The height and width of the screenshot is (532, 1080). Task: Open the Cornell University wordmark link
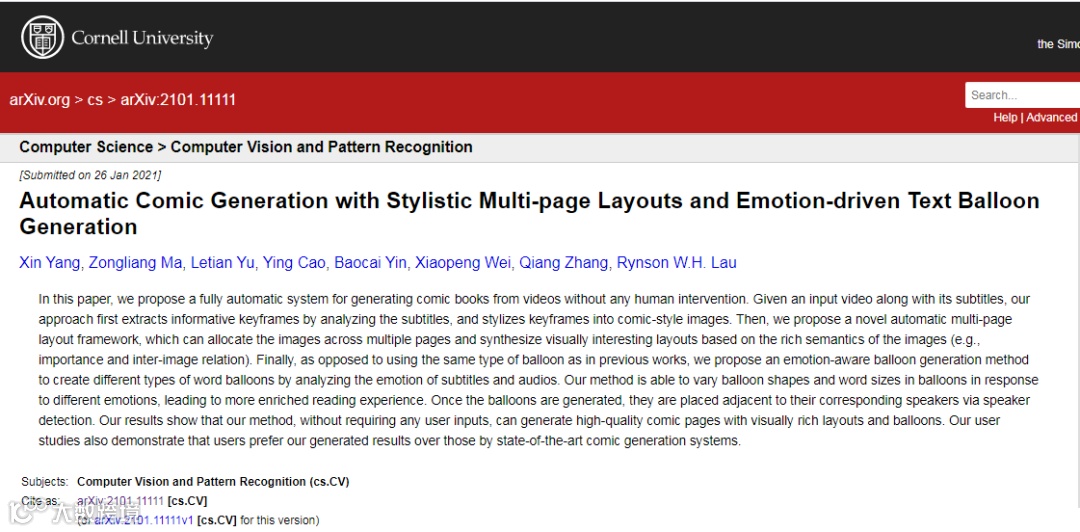coord(143,38)
